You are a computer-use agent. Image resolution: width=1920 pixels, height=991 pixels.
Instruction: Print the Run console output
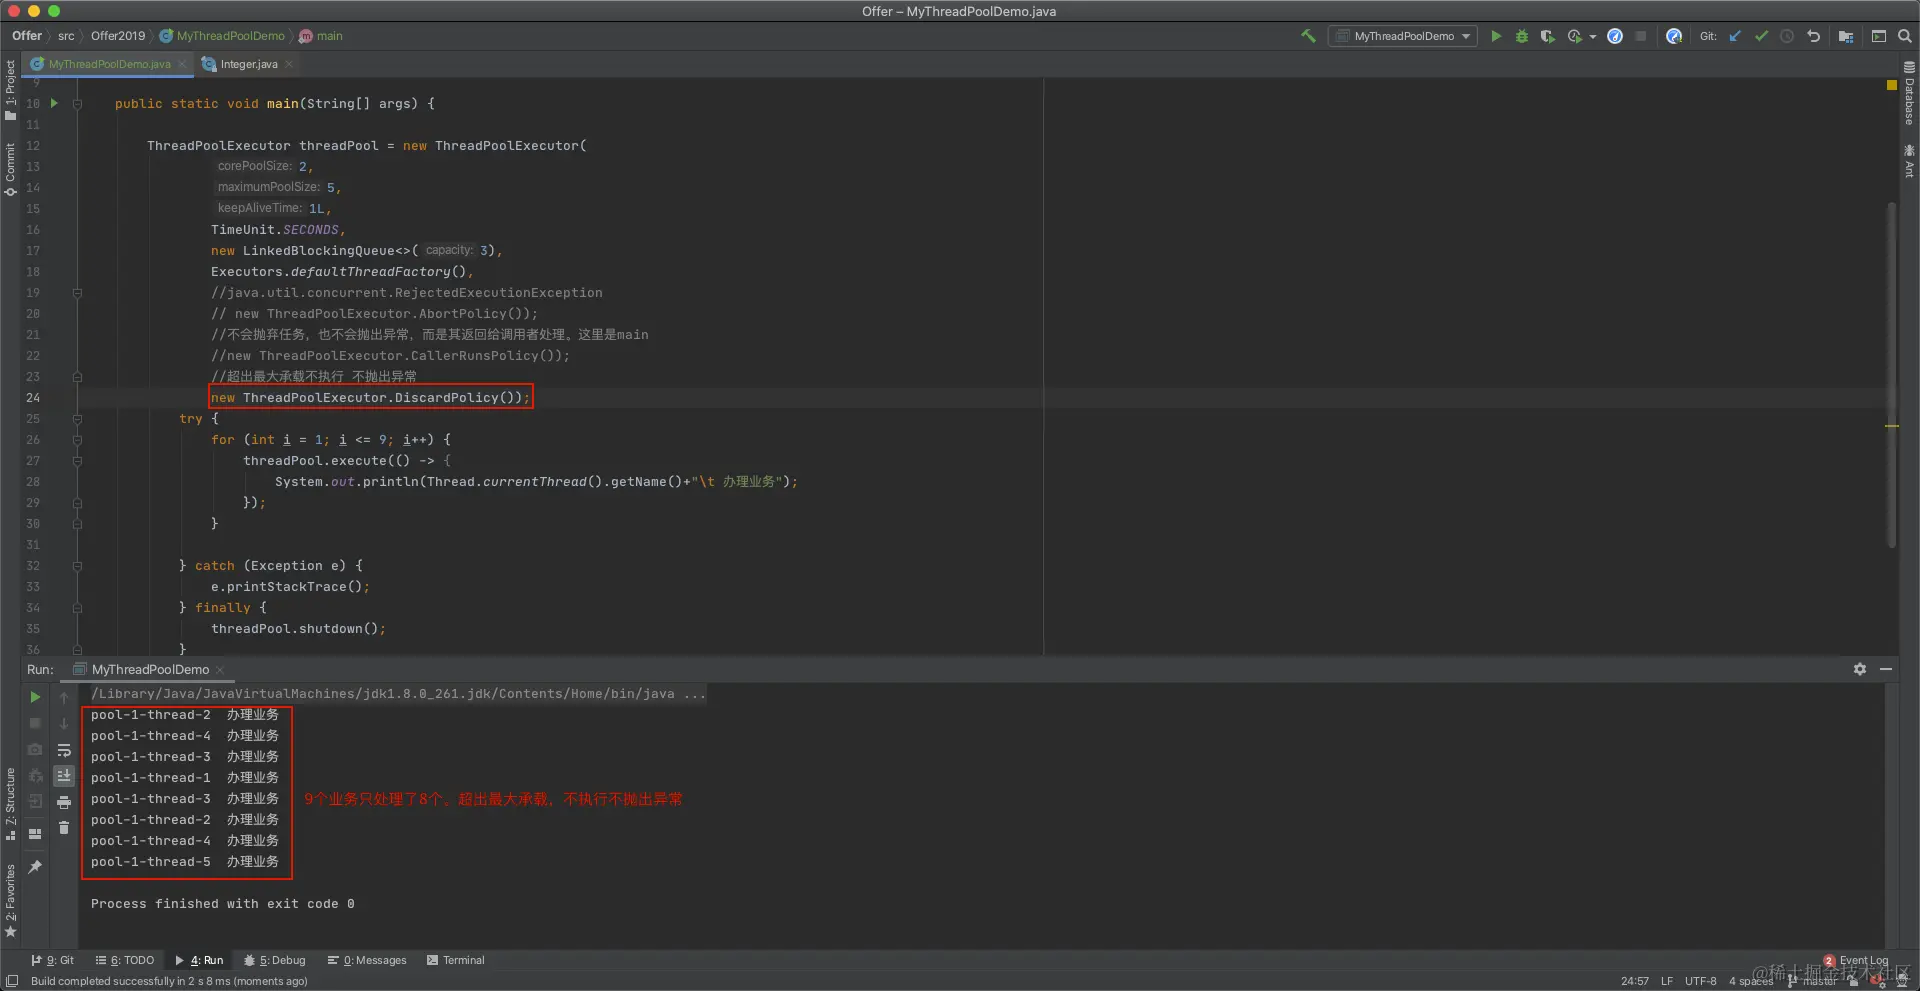click(x=64, y=802)
